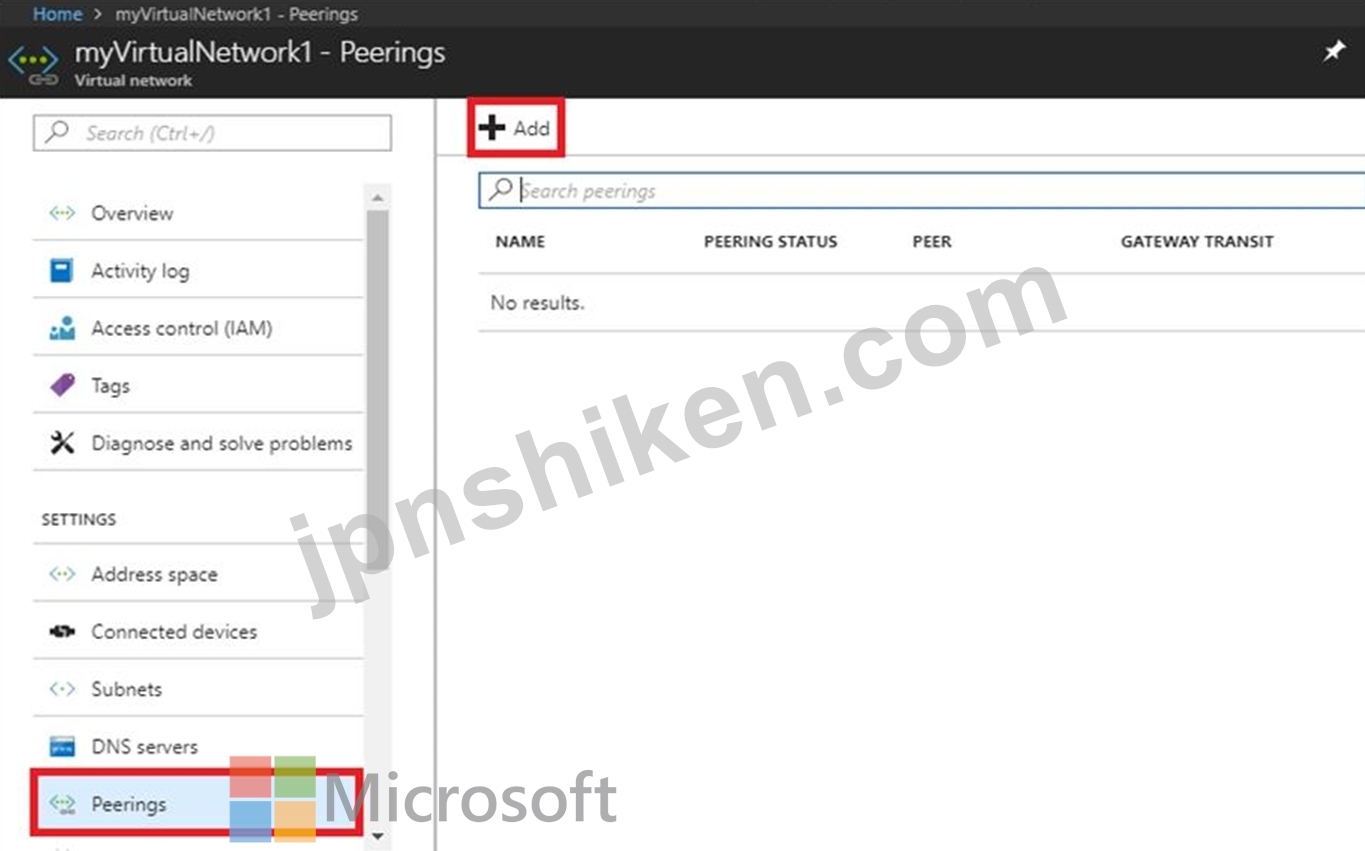The height and width of the screenshot is (851, 1365).
Task: Click myVirtualNetwork1 - Peerings breadcrumb
Action: pos(236,14)
